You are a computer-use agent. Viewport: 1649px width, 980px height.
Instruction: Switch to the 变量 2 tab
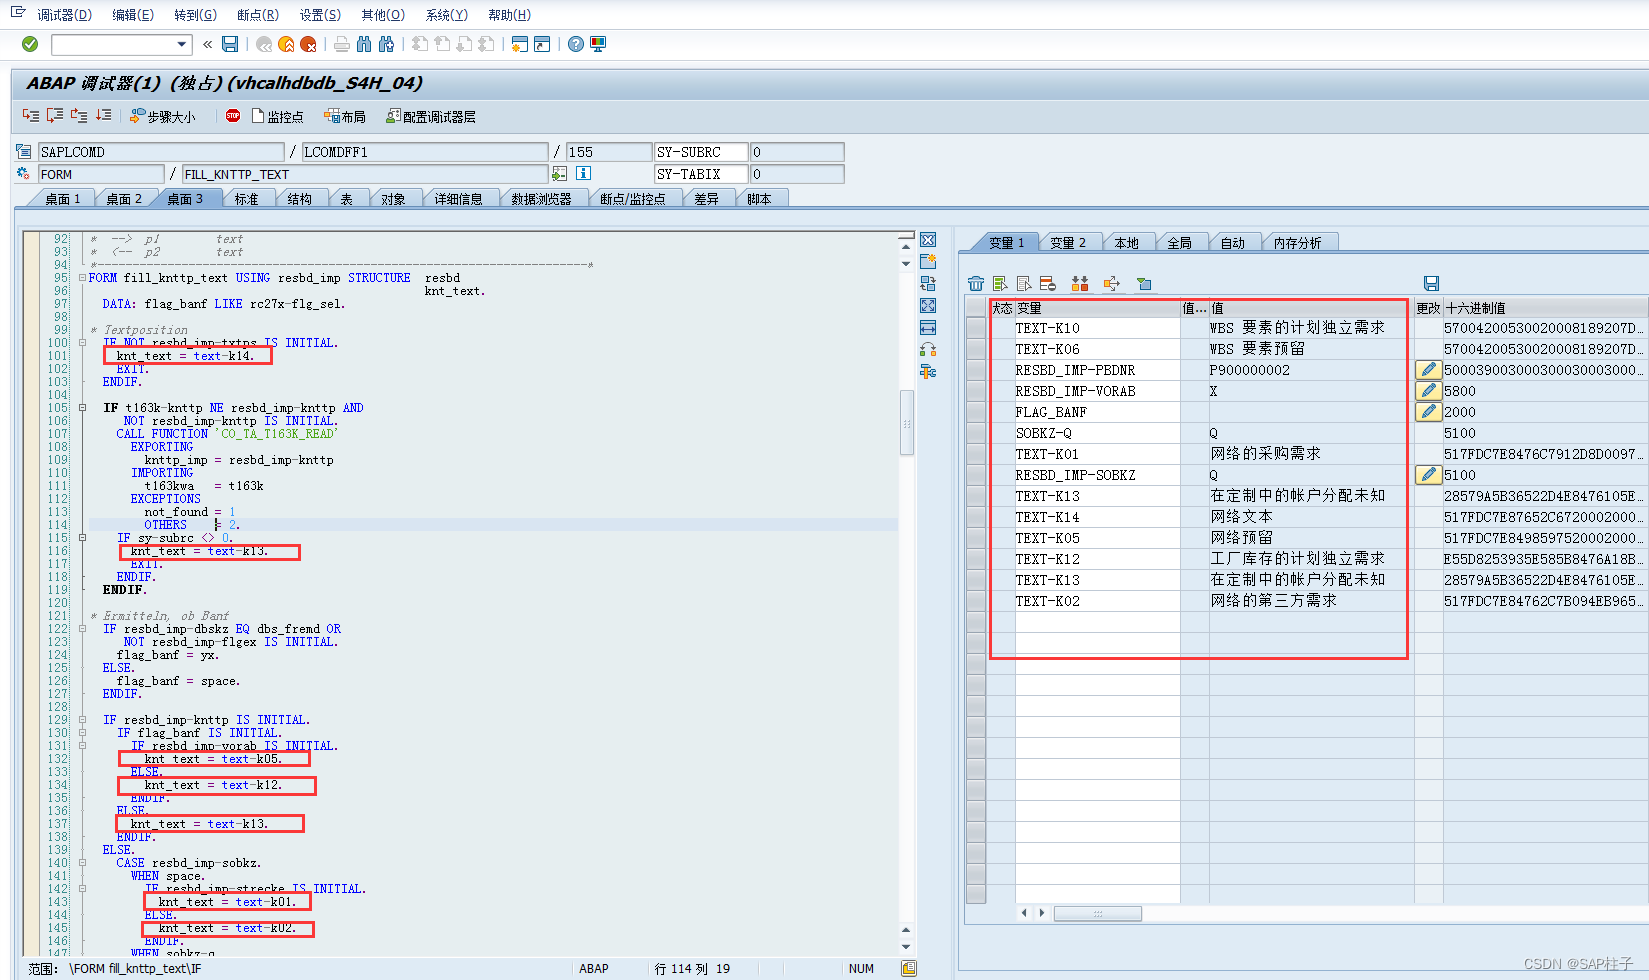point(1067,243)
